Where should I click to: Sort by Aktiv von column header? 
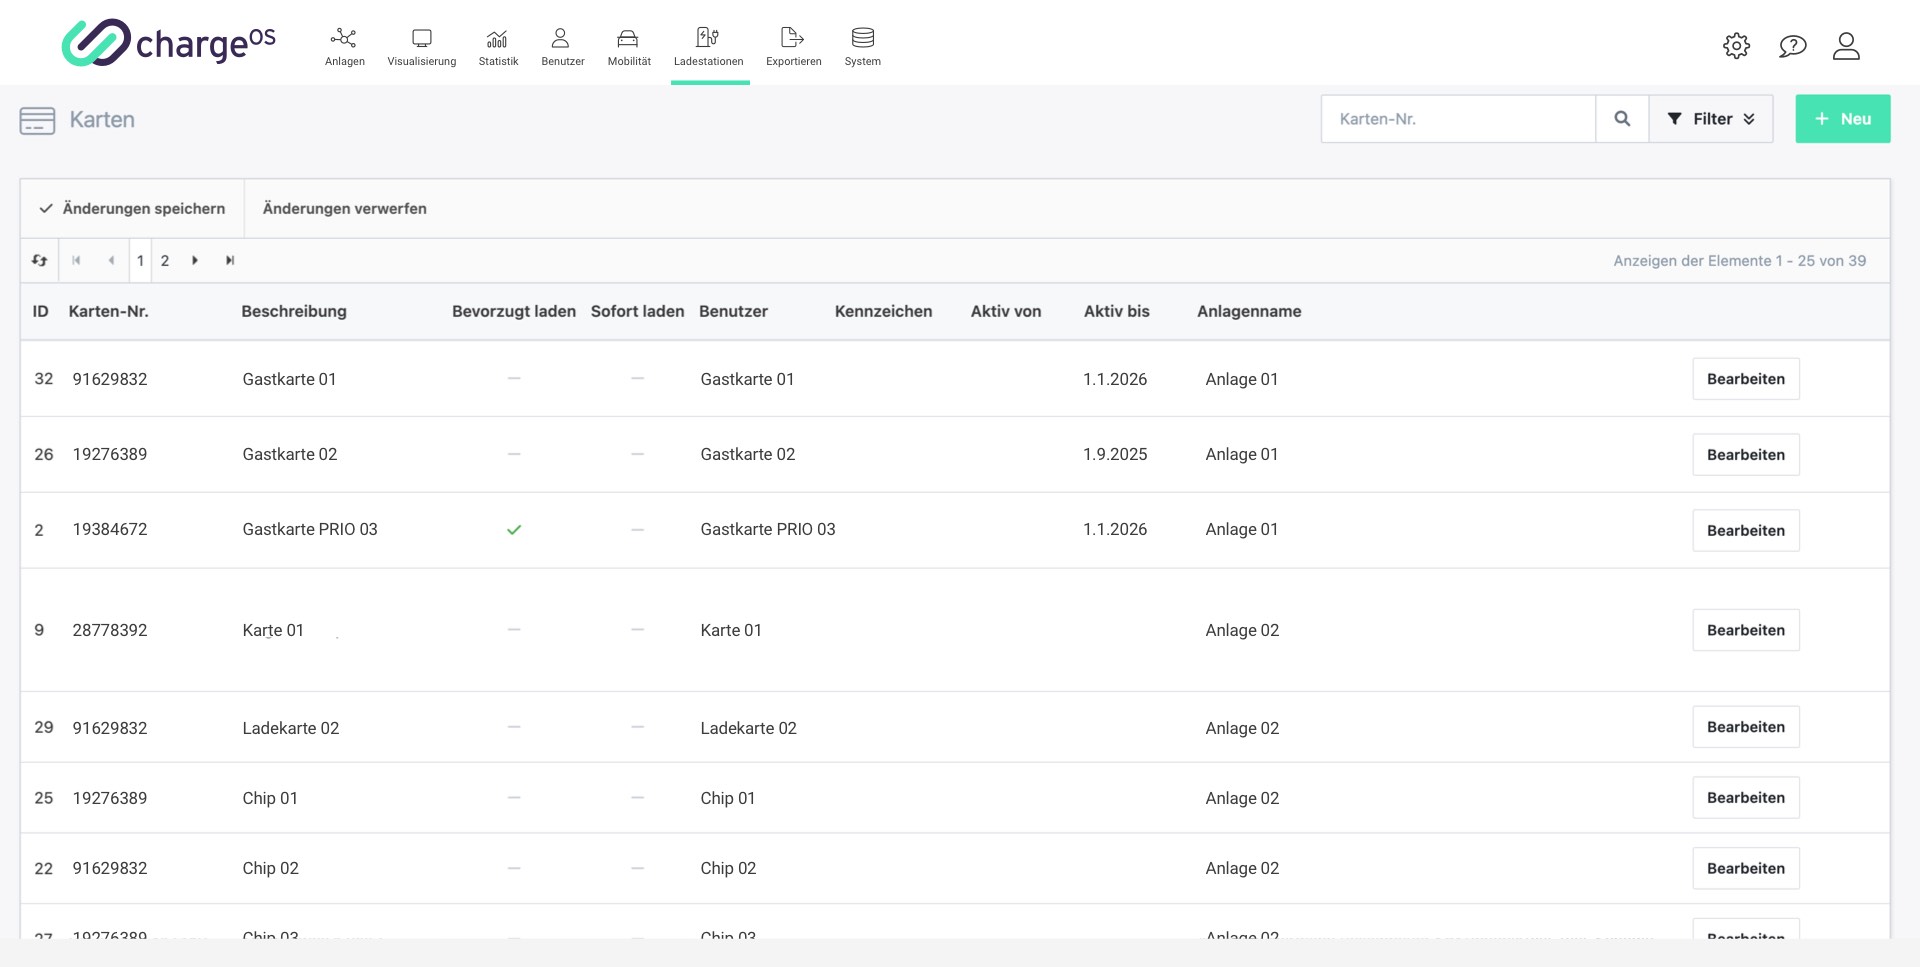coord(1005,311)
